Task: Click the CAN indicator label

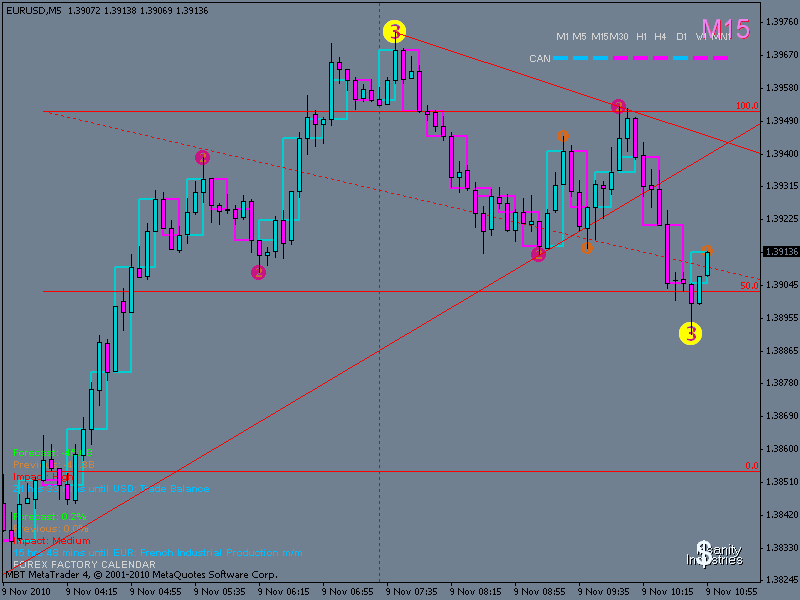Action: pos(540,59)
